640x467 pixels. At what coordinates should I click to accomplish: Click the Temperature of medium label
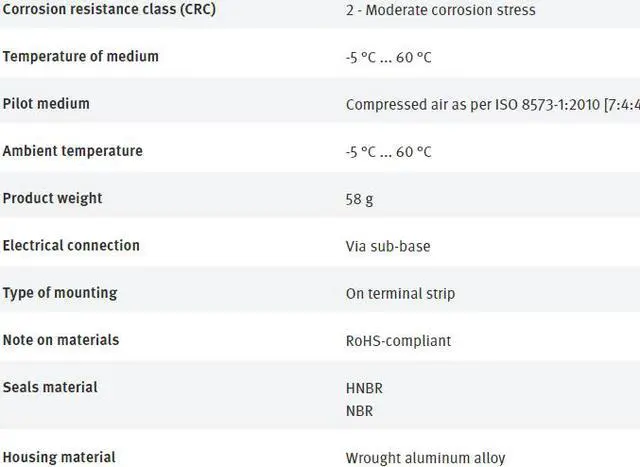pos(81,56)
